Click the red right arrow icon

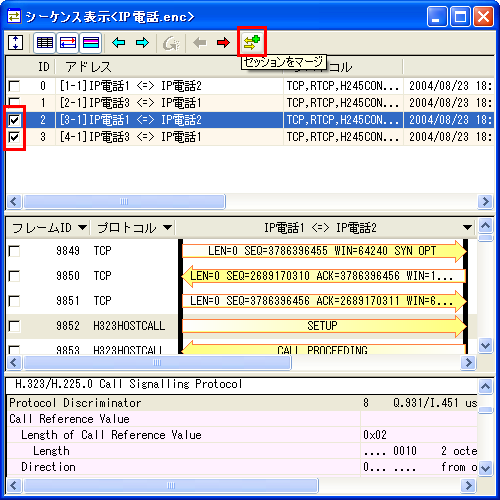(223, 43)
